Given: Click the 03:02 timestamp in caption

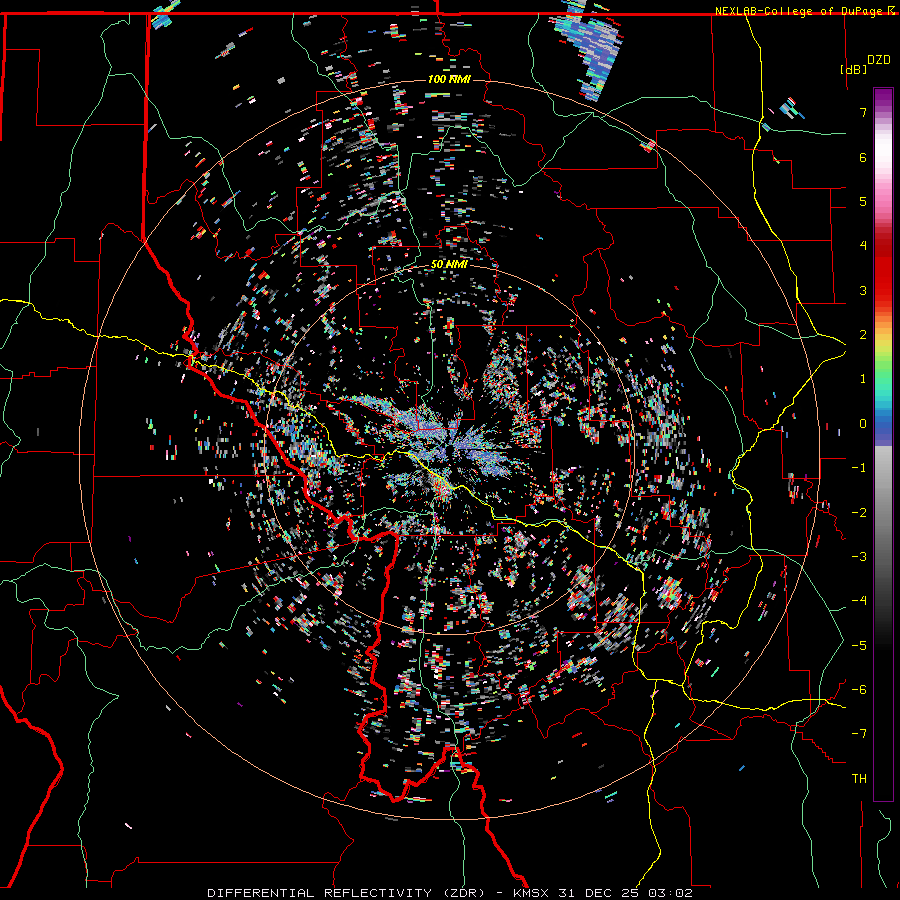Looking at the screenshot, I should tap(670, 893).
